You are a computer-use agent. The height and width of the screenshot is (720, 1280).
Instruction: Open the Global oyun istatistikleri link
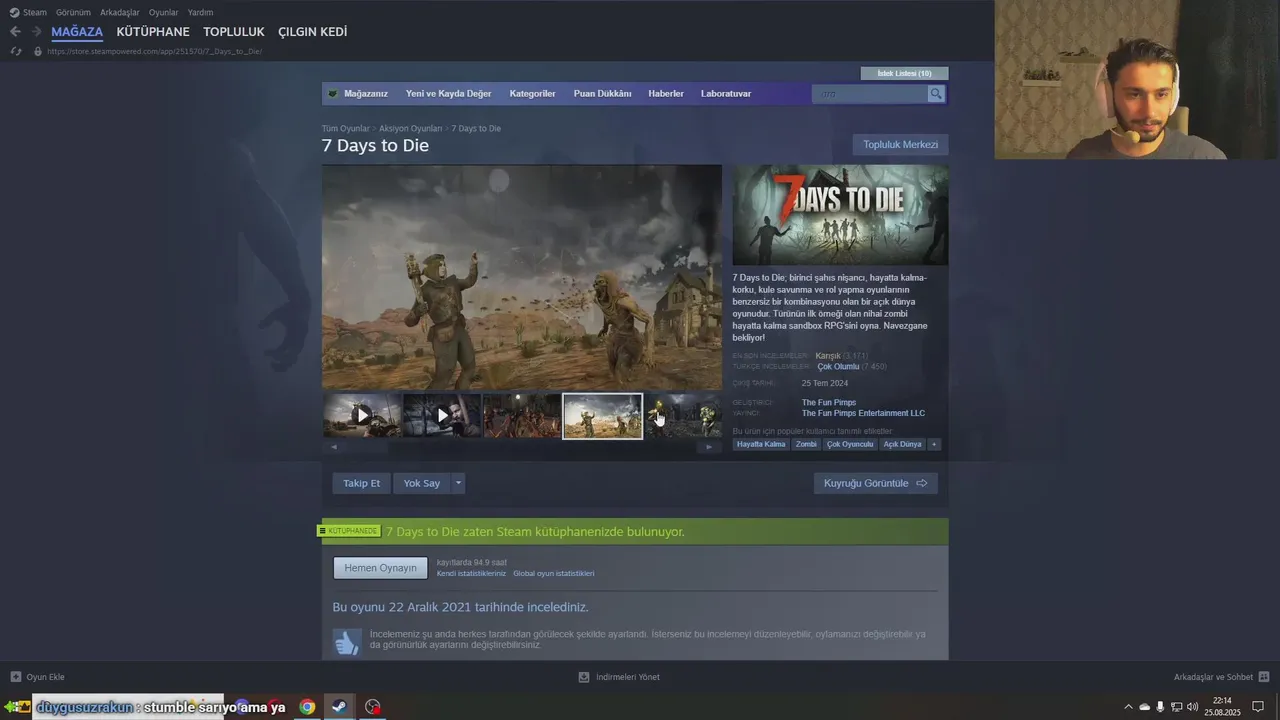(553, 574)
